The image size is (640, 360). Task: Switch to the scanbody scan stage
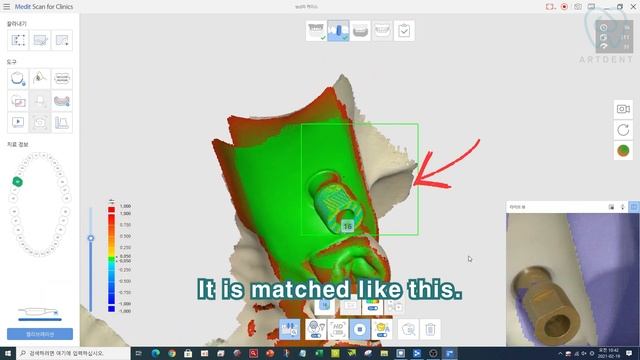pyautogui.click(x=338, y=31)
